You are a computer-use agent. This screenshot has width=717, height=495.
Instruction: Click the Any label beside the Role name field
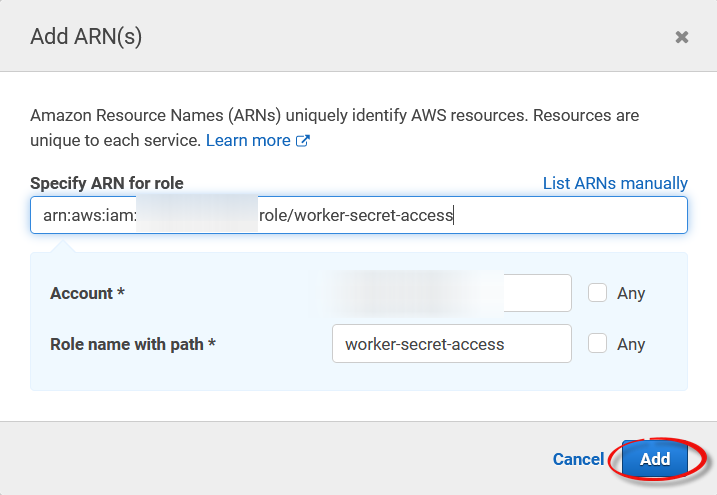point(631,343)
